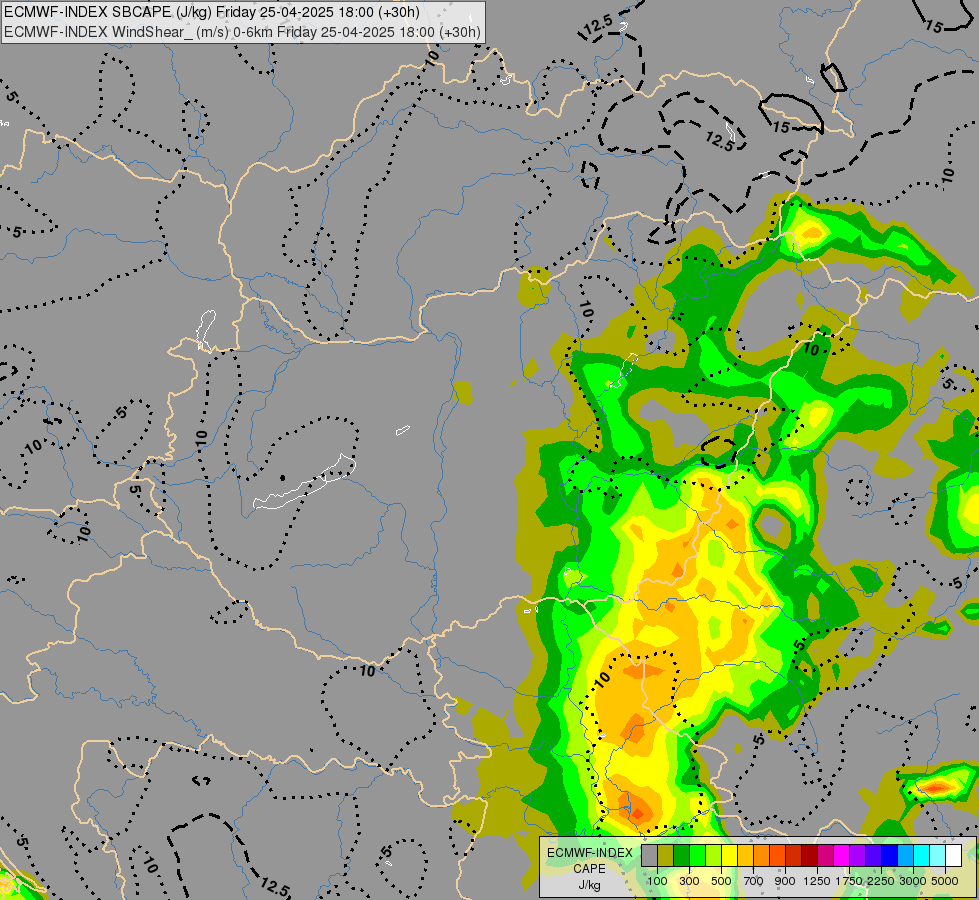Image resolution: width=979 pixels, height=900 pixels.
Task: Select the bright magenta legend swatch
Action: click(842, 856)
